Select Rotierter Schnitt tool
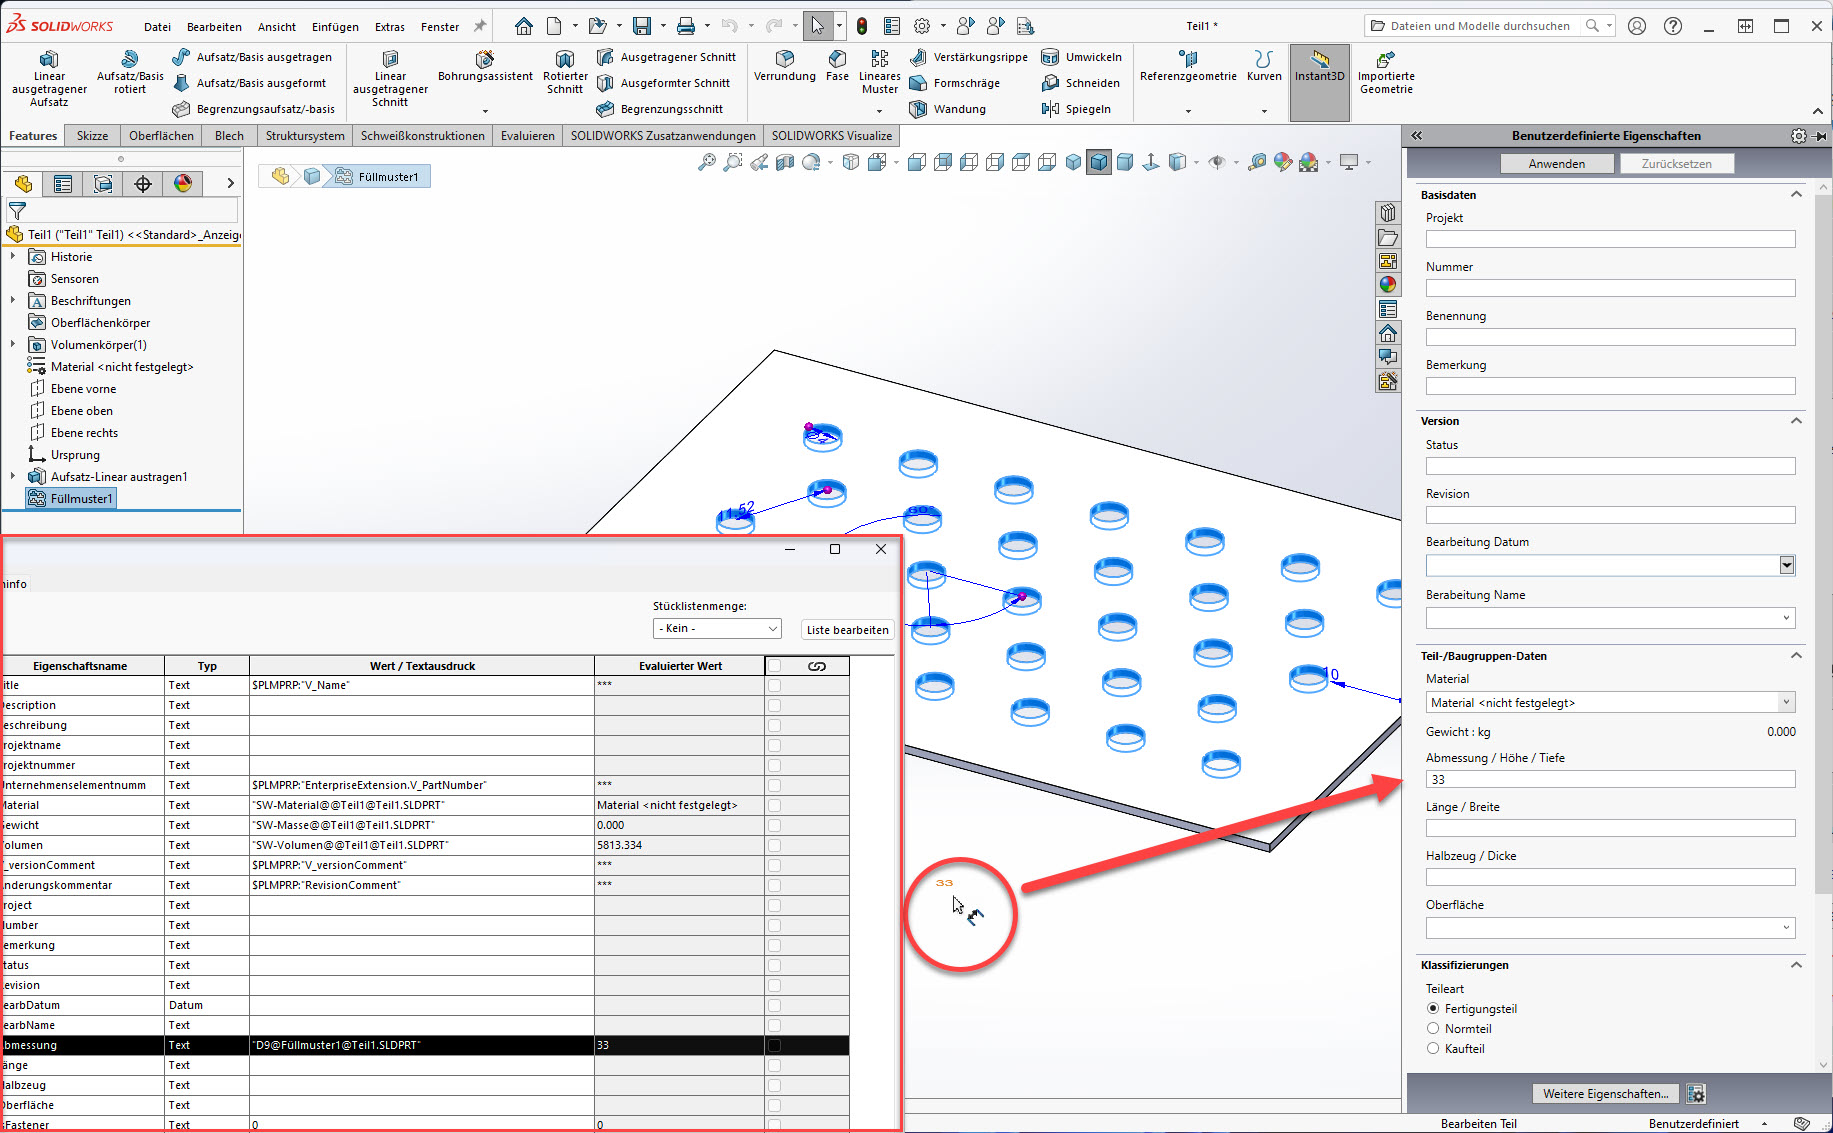 click(x=565, y=72)
